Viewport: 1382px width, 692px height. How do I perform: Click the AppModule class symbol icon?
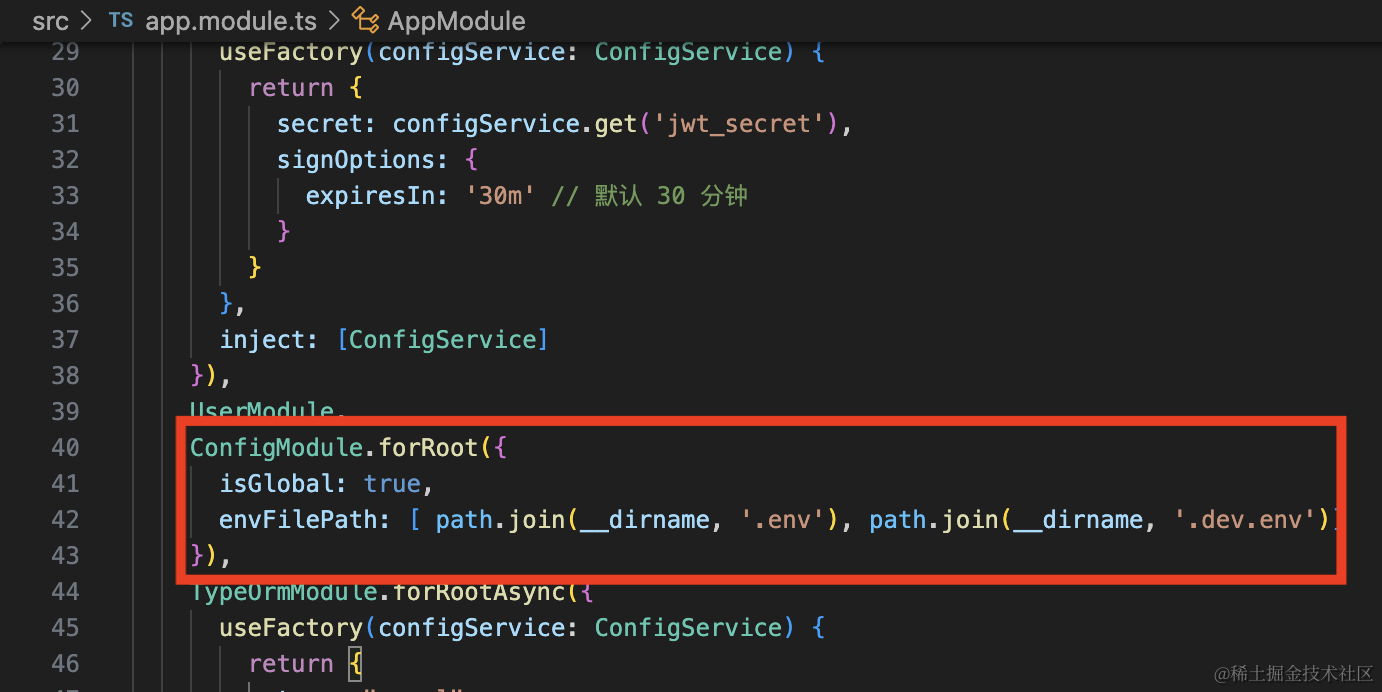point(366,20)
